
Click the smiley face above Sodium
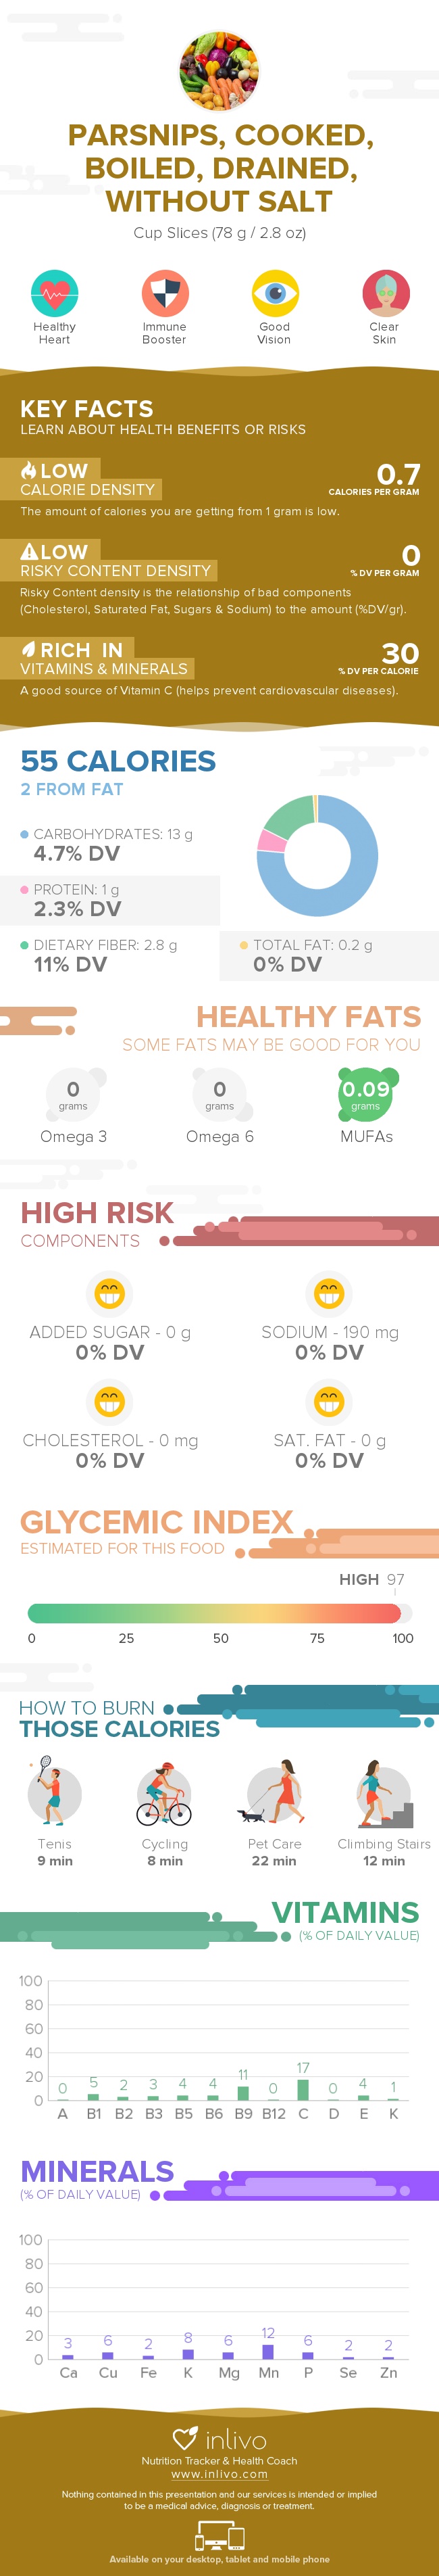coord(329,1293)
